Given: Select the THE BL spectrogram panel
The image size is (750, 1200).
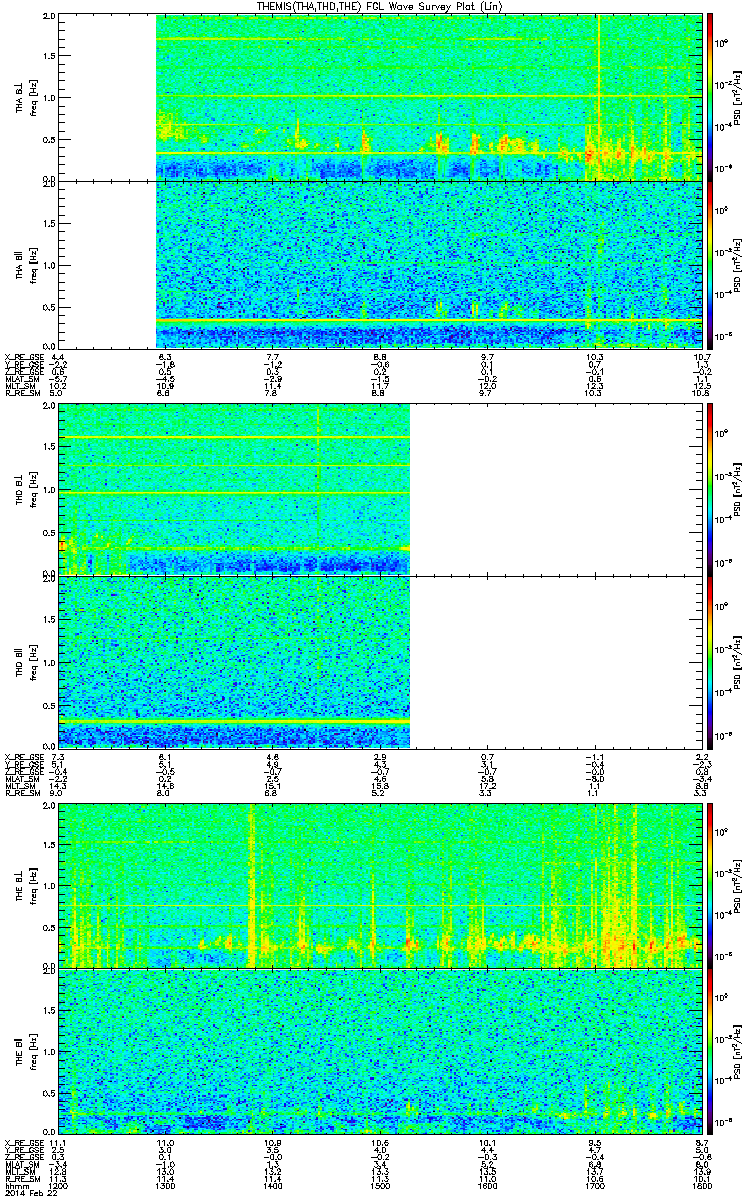Looking at the screenshot, I should [379, 884].
